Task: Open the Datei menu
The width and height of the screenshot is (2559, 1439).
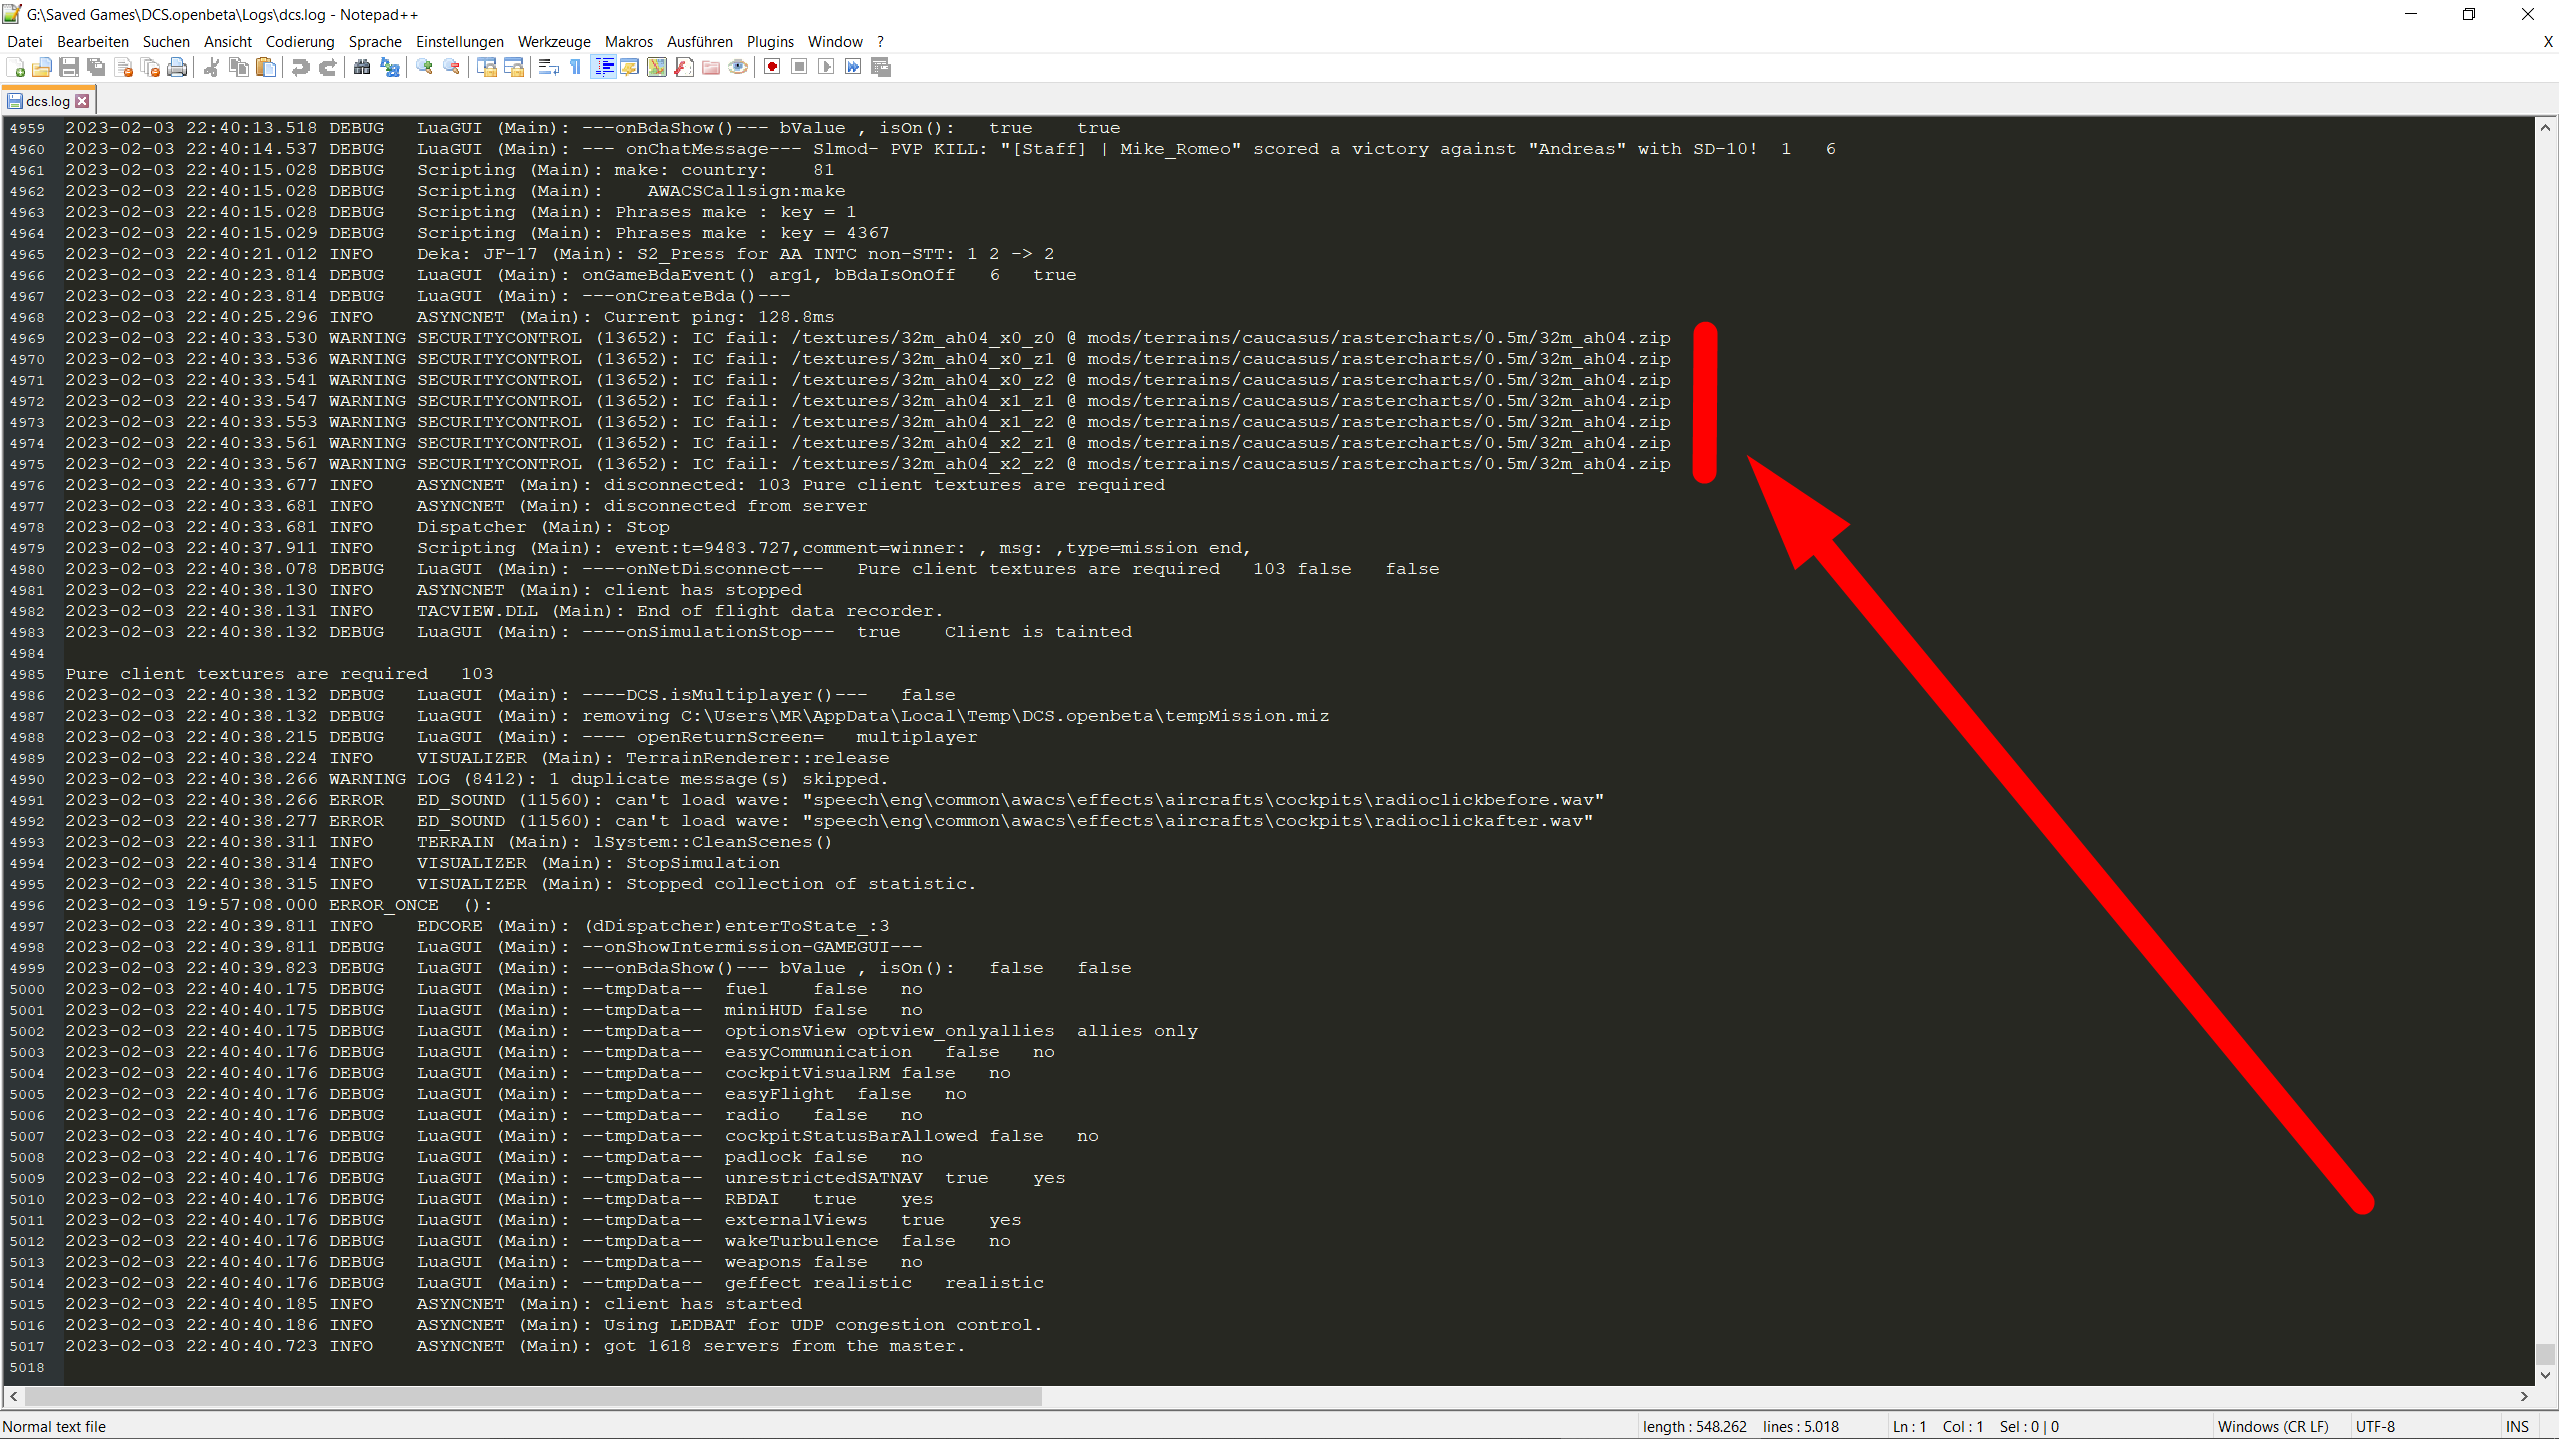Action: [x=25, y=42]
